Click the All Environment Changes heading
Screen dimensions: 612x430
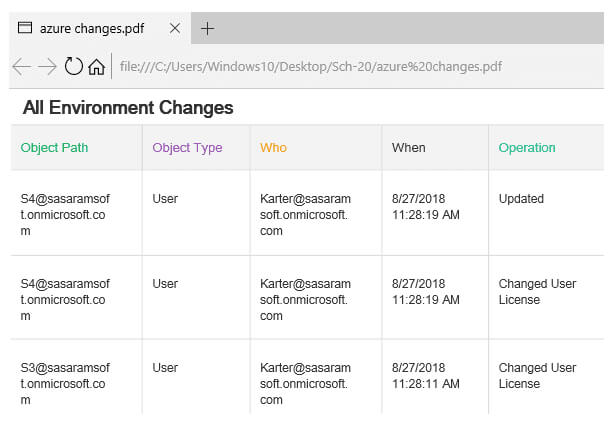[x=128, y=108]
